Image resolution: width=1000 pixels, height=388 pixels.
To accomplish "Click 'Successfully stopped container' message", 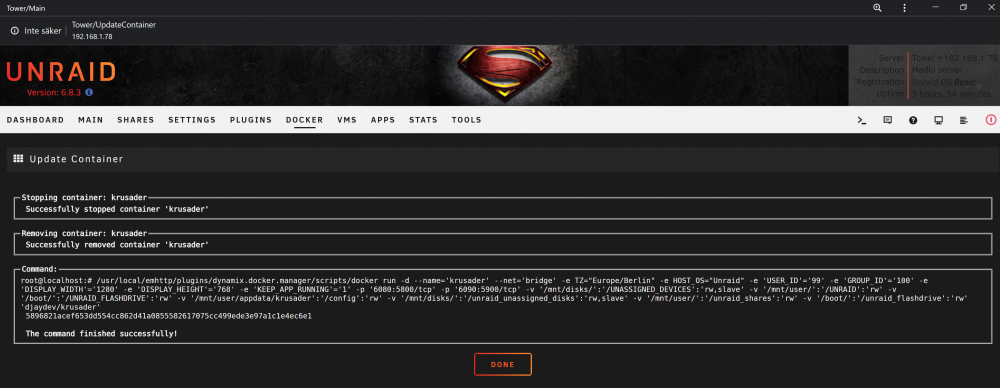I will [x=117, y=209].
